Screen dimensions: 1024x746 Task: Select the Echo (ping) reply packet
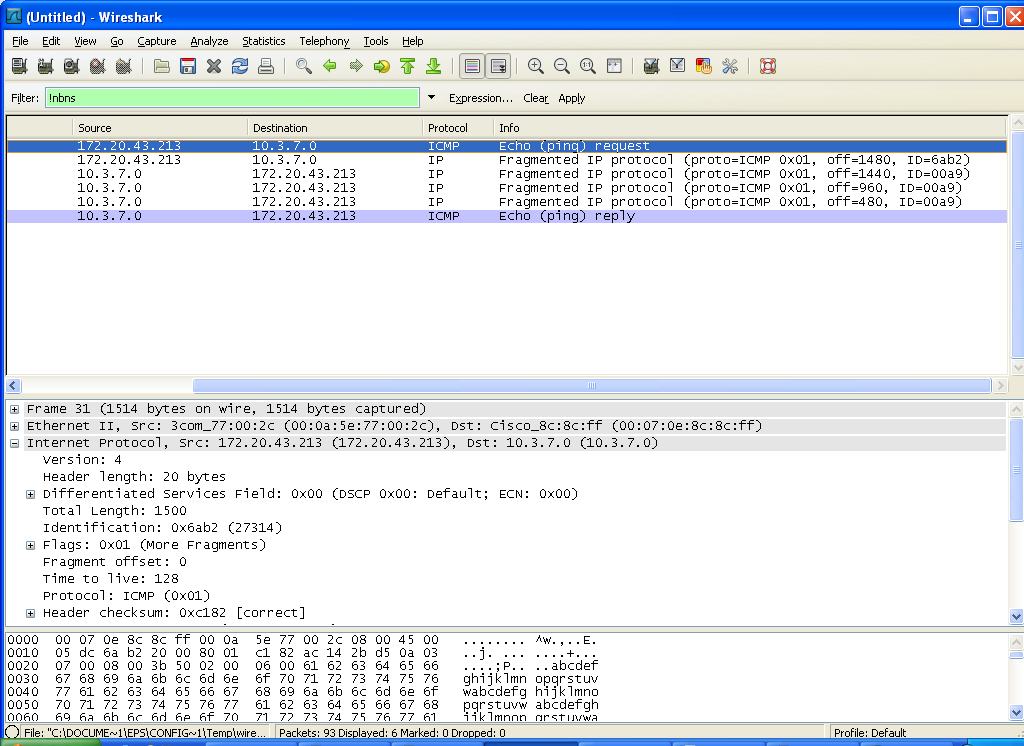click(507, 216)
